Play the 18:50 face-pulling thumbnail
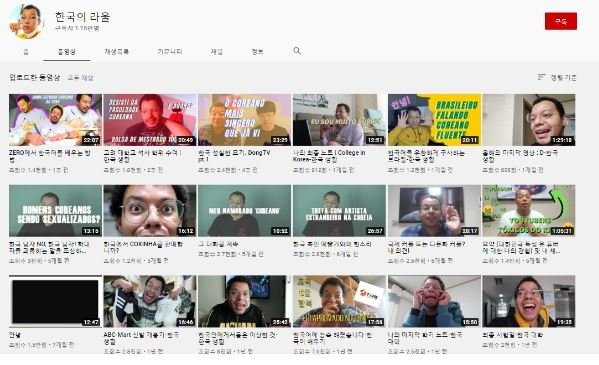Screen dimensions: 599x365 click(x=434, y=301)
